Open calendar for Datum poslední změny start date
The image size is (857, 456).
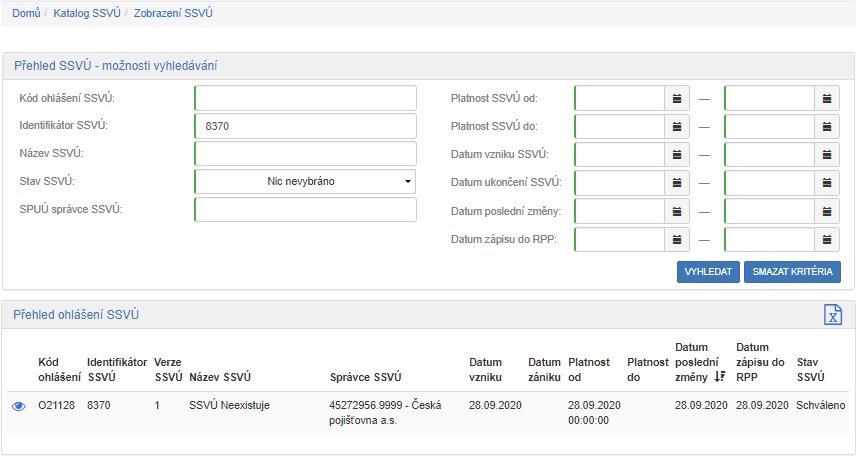[x=677, y=211]
